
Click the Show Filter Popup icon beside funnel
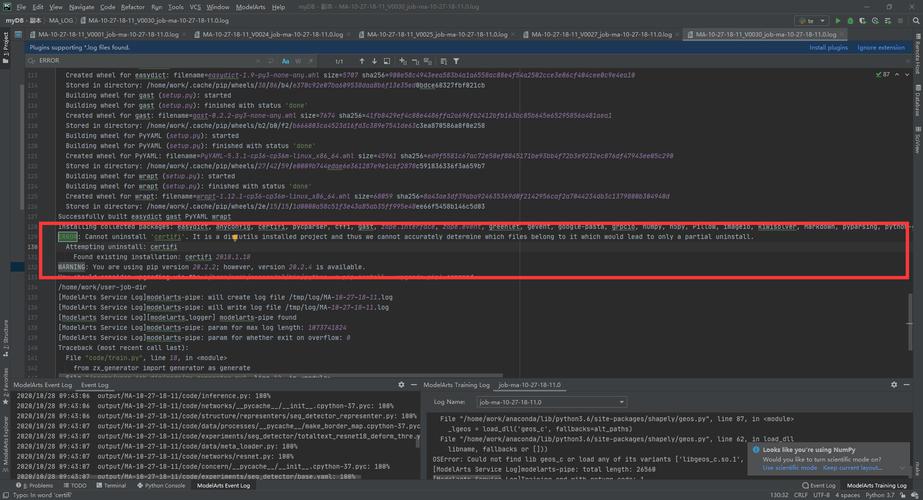[443, 61]
